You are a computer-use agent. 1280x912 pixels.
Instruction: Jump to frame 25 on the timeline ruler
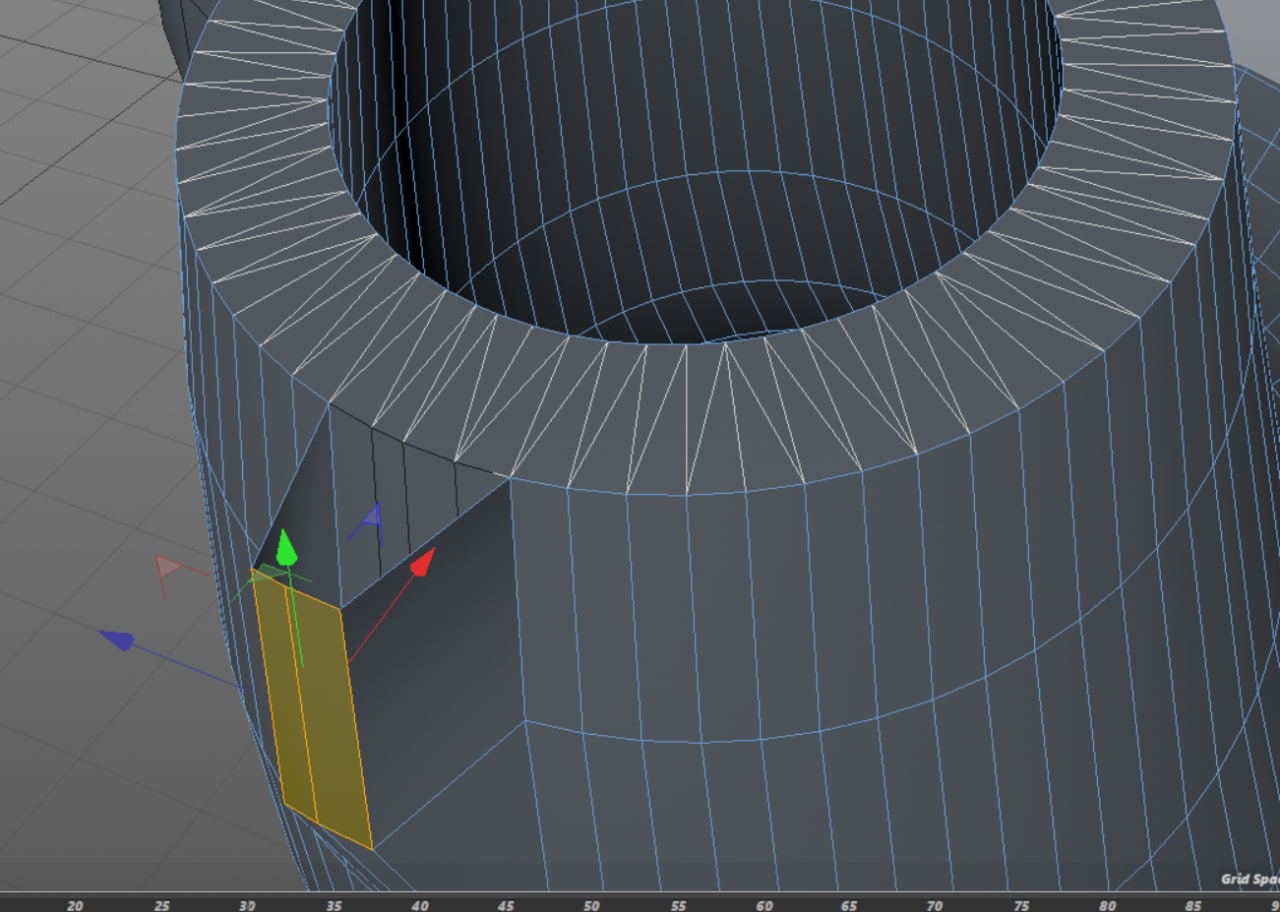click(161, 905)
